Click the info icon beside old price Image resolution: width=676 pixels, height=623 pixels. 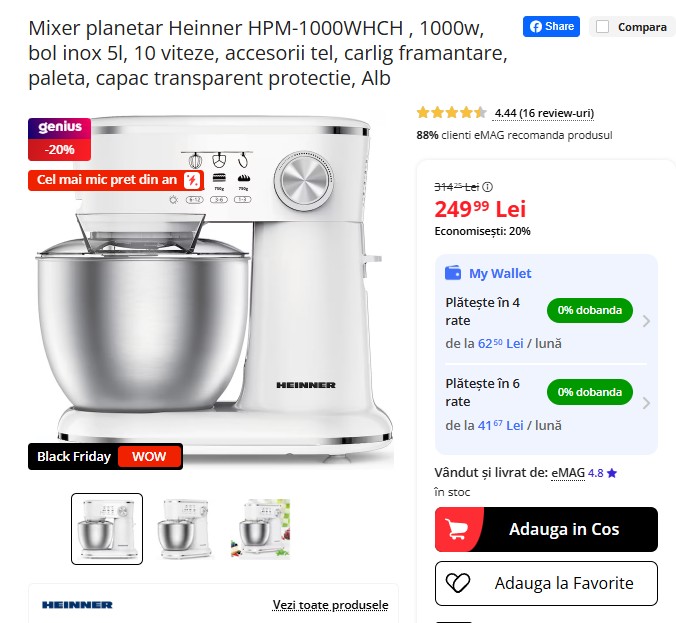click(x=487, y=187)
